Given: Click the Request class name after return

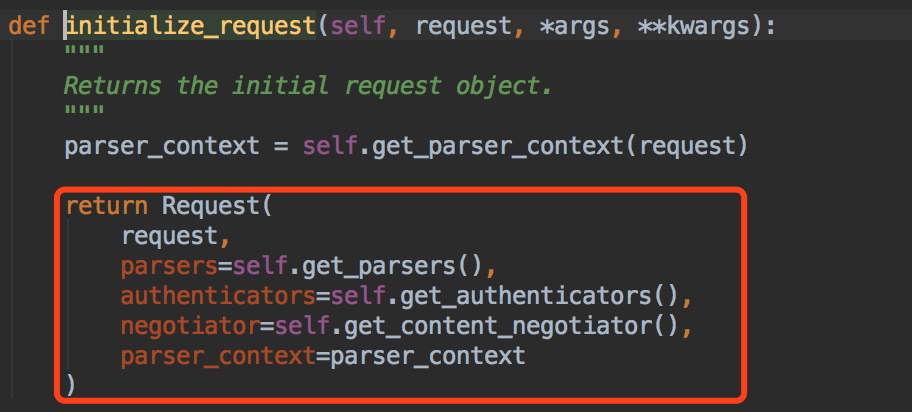Looking at the screenshot, I should click(210, 207).
